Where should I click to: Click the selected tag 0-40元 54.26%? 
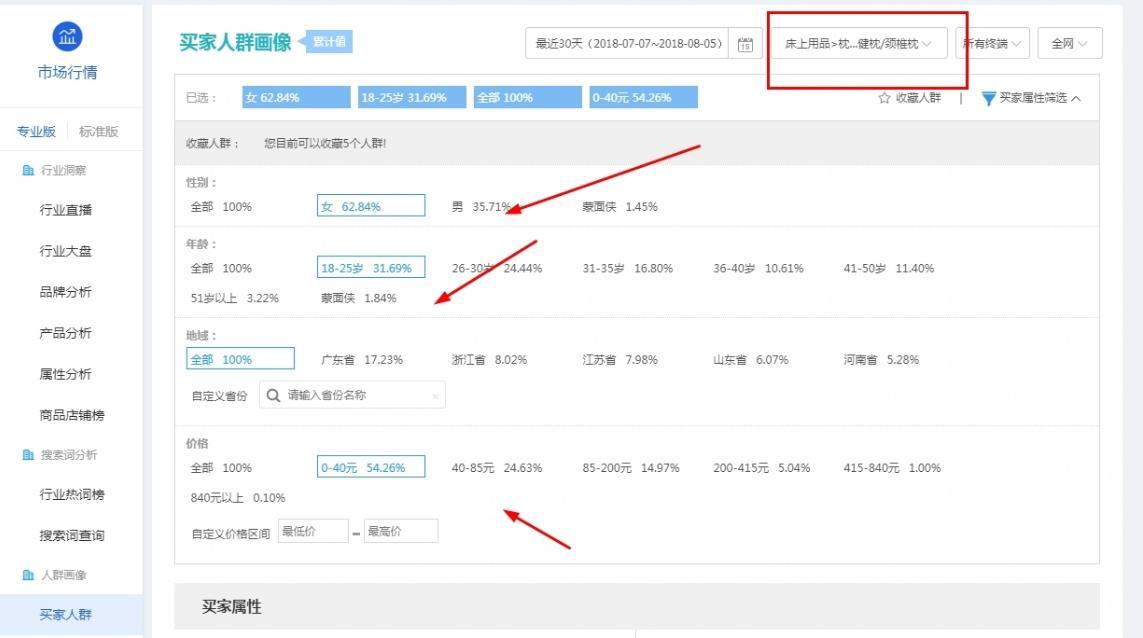coord(644,97)
